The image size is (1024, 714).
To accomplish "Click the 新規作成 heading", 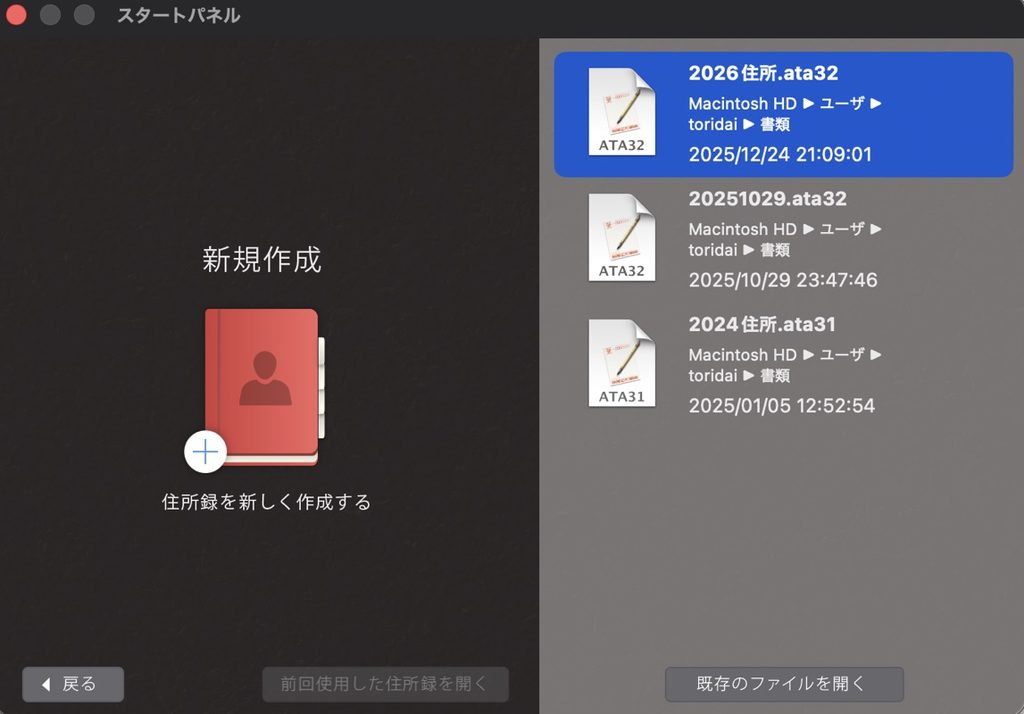I will click(x=262, y=259).
